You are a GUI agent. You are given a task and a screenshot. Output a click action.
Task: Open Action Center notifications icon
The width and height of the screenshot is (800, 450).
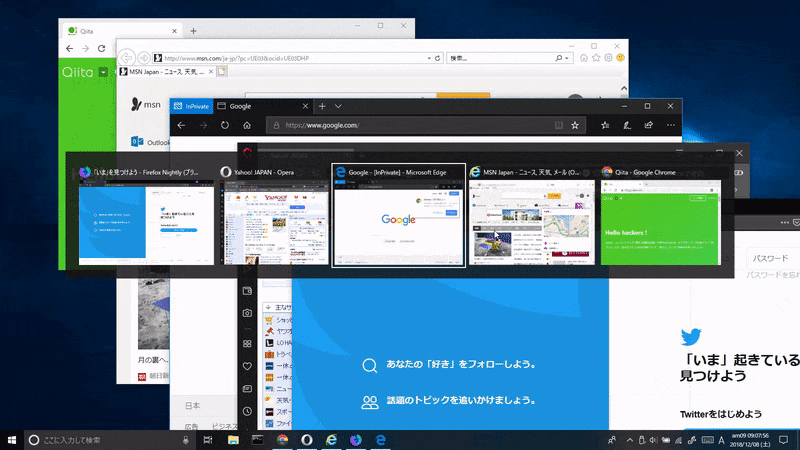coord(784,440)
